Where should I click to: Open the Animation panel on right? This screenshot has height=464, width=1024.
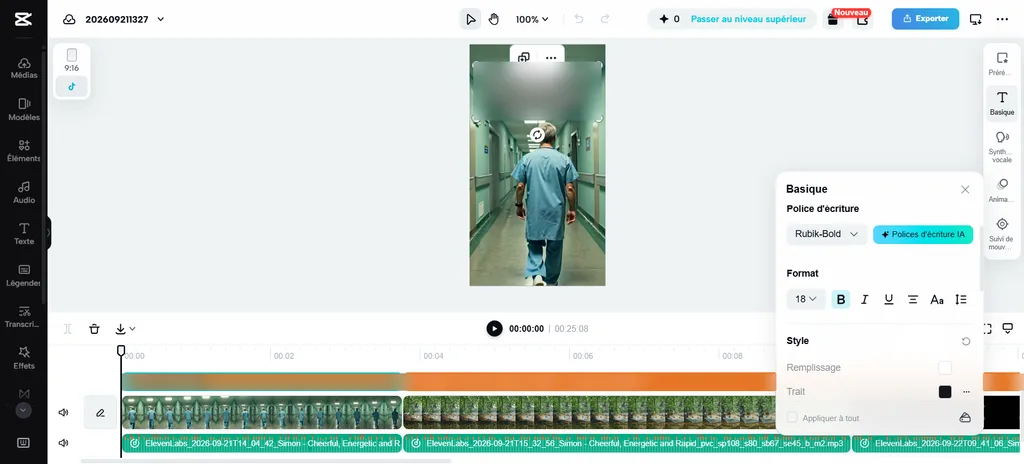[x=1002, y=190]
